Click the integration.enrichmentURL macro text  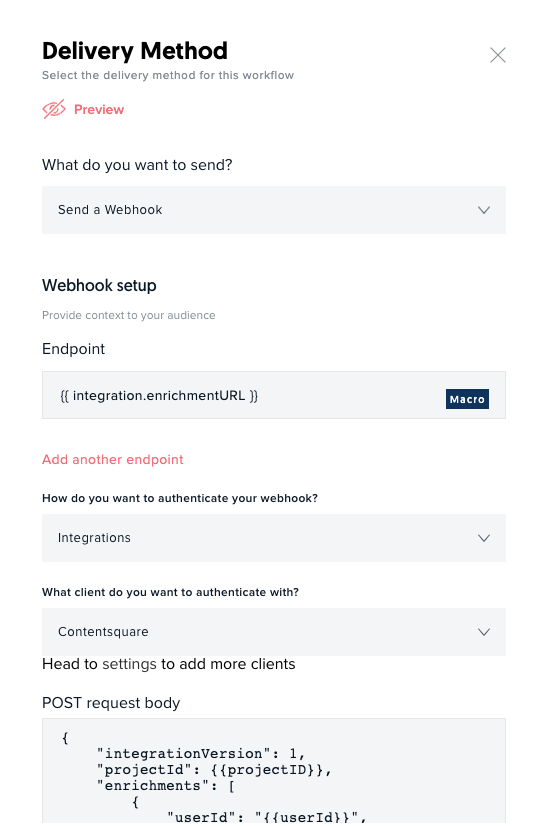point(159,396)
